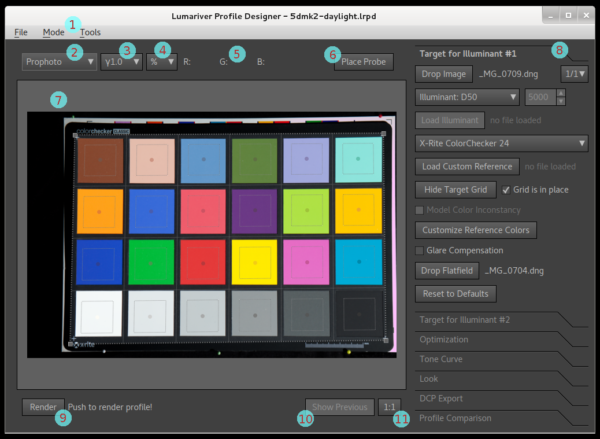This screenshot has width=600, height=439.
Task: Click the Drop Image button
Action: coord(443,74)
